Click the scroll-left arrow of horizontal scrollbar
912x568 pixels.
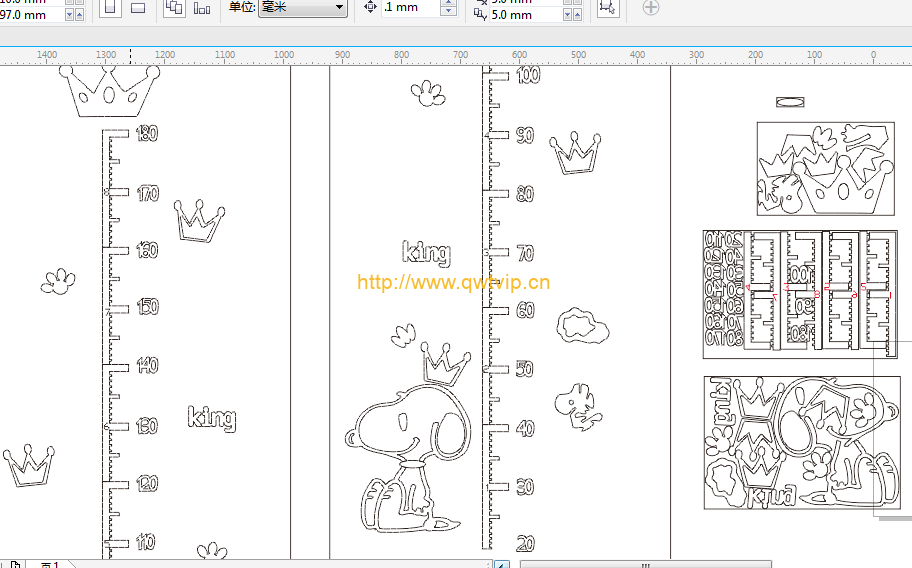coord(501,564)
